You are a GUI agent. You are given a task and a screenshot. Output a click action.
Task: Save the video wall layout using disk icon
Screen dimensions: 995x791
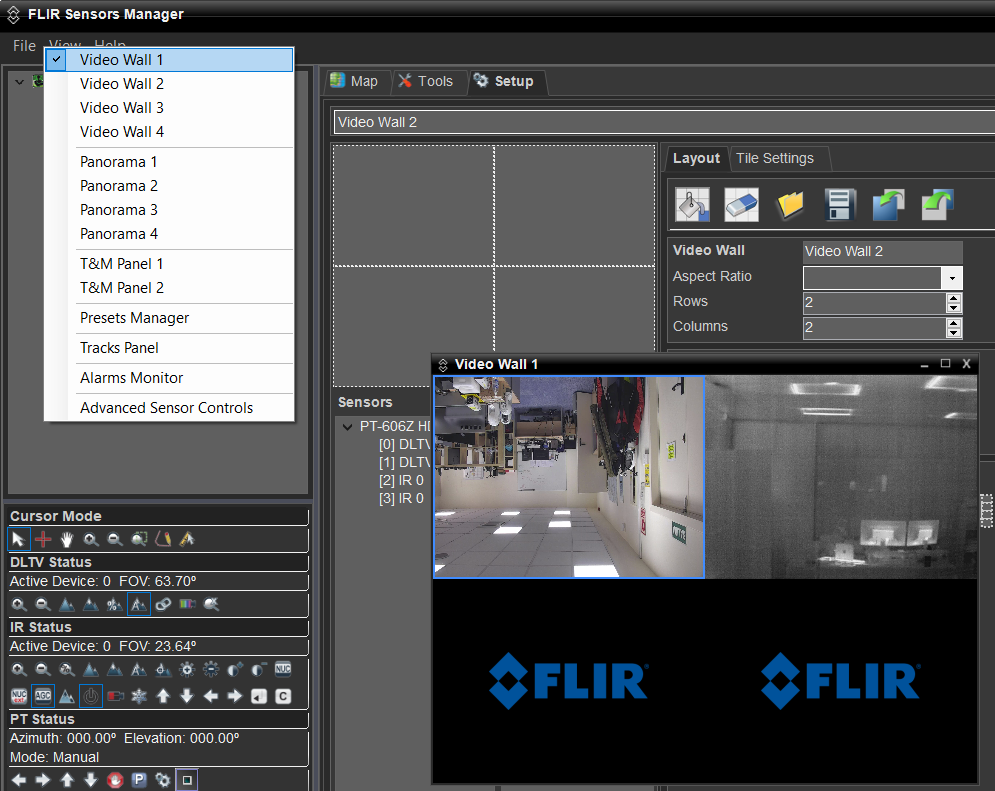point(840,205)
